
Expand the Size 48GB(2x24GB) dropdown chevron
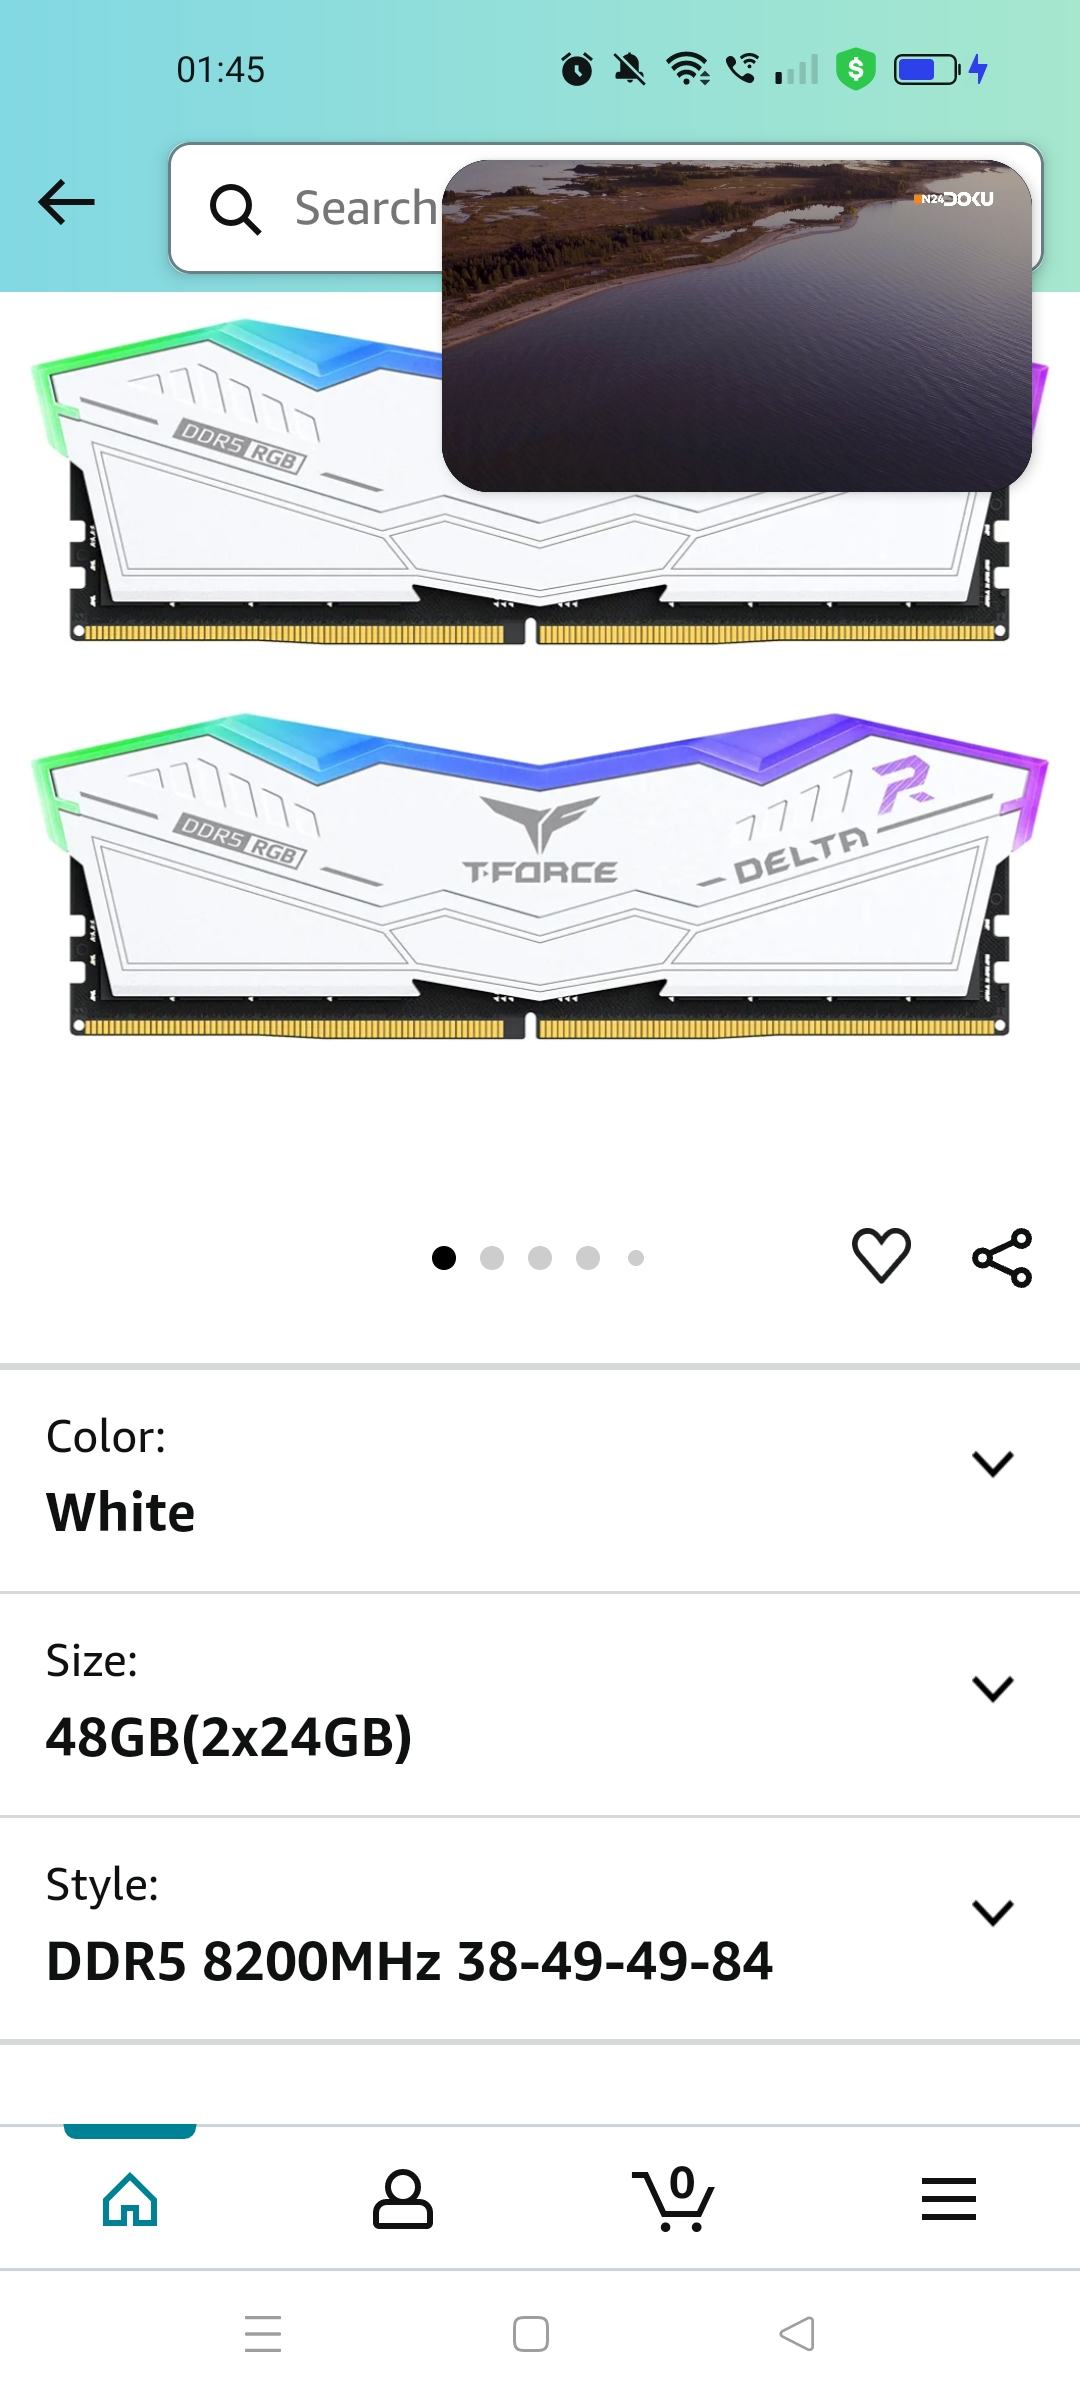[993, 1688]
